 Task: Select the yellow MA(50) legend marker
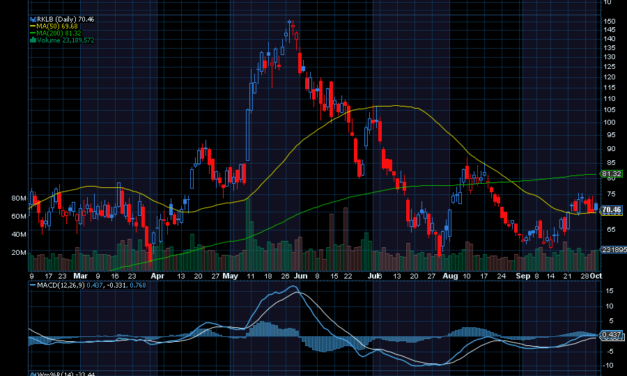[33, 26]
